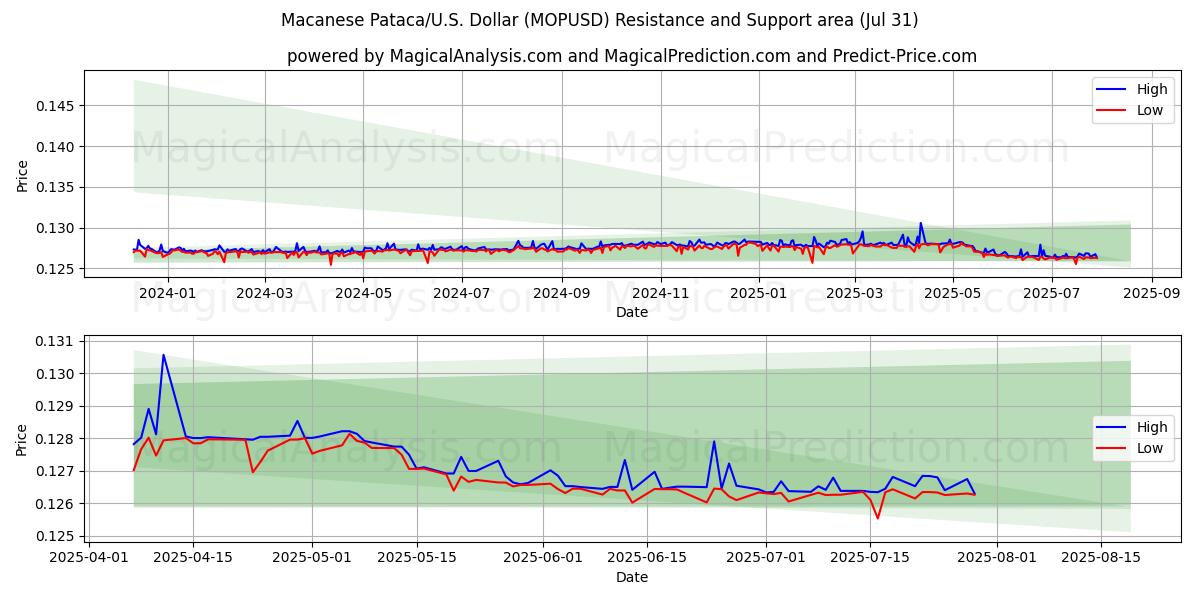Screen dimensions: 1200x600
Task: Click the 0.128 tick on bottom chart
Action: tap(56, 439)
